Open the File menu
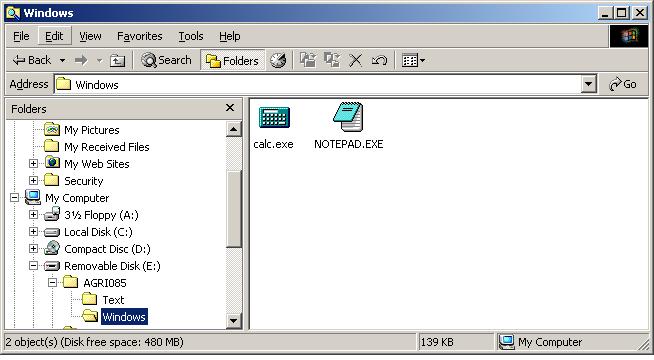 (21, 36)
